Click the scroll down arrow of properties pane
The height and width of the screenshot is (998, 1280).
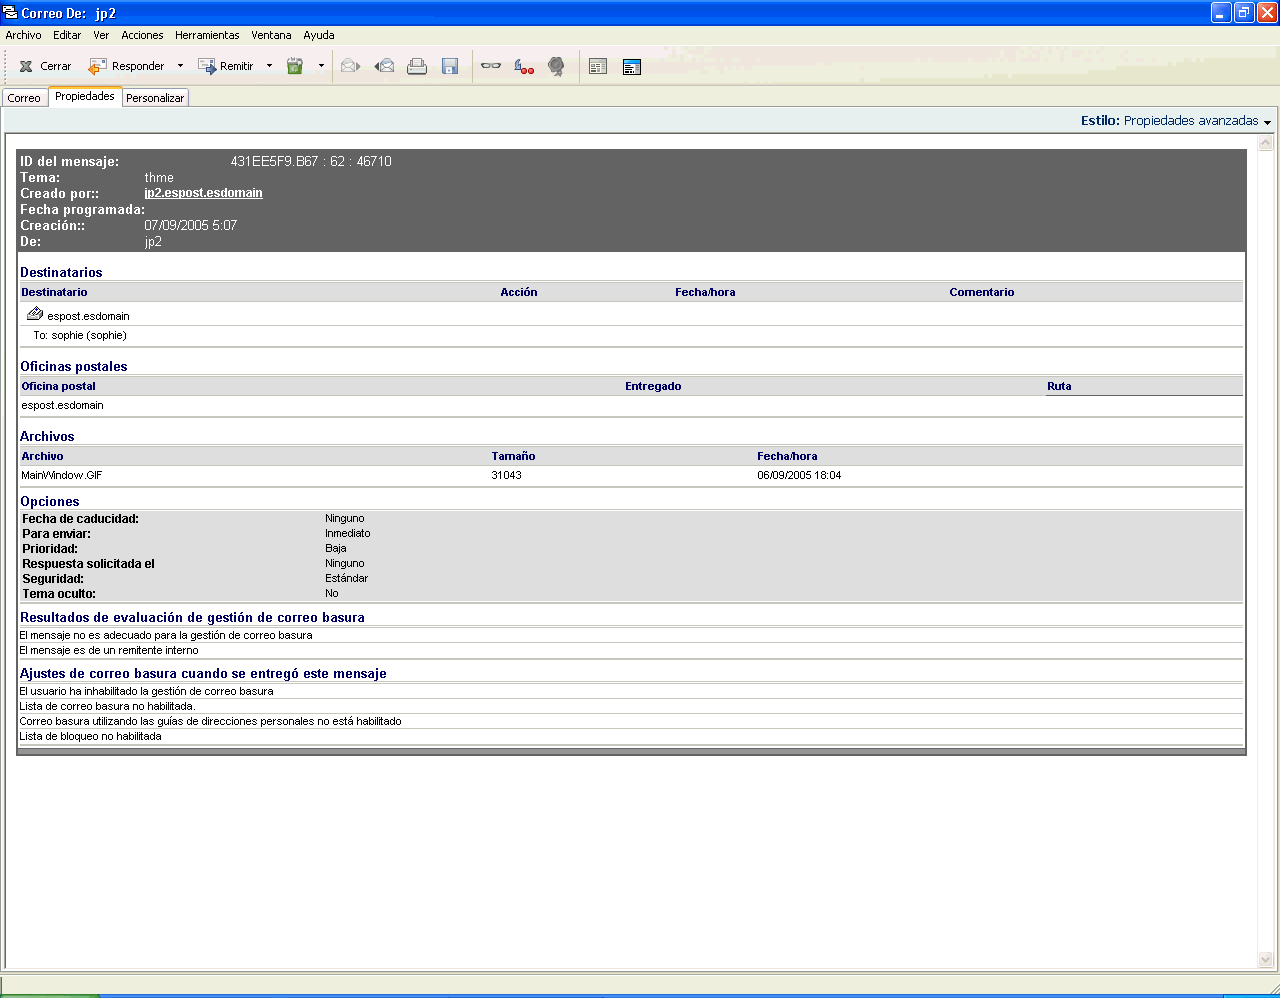[x=1265, y=960]
